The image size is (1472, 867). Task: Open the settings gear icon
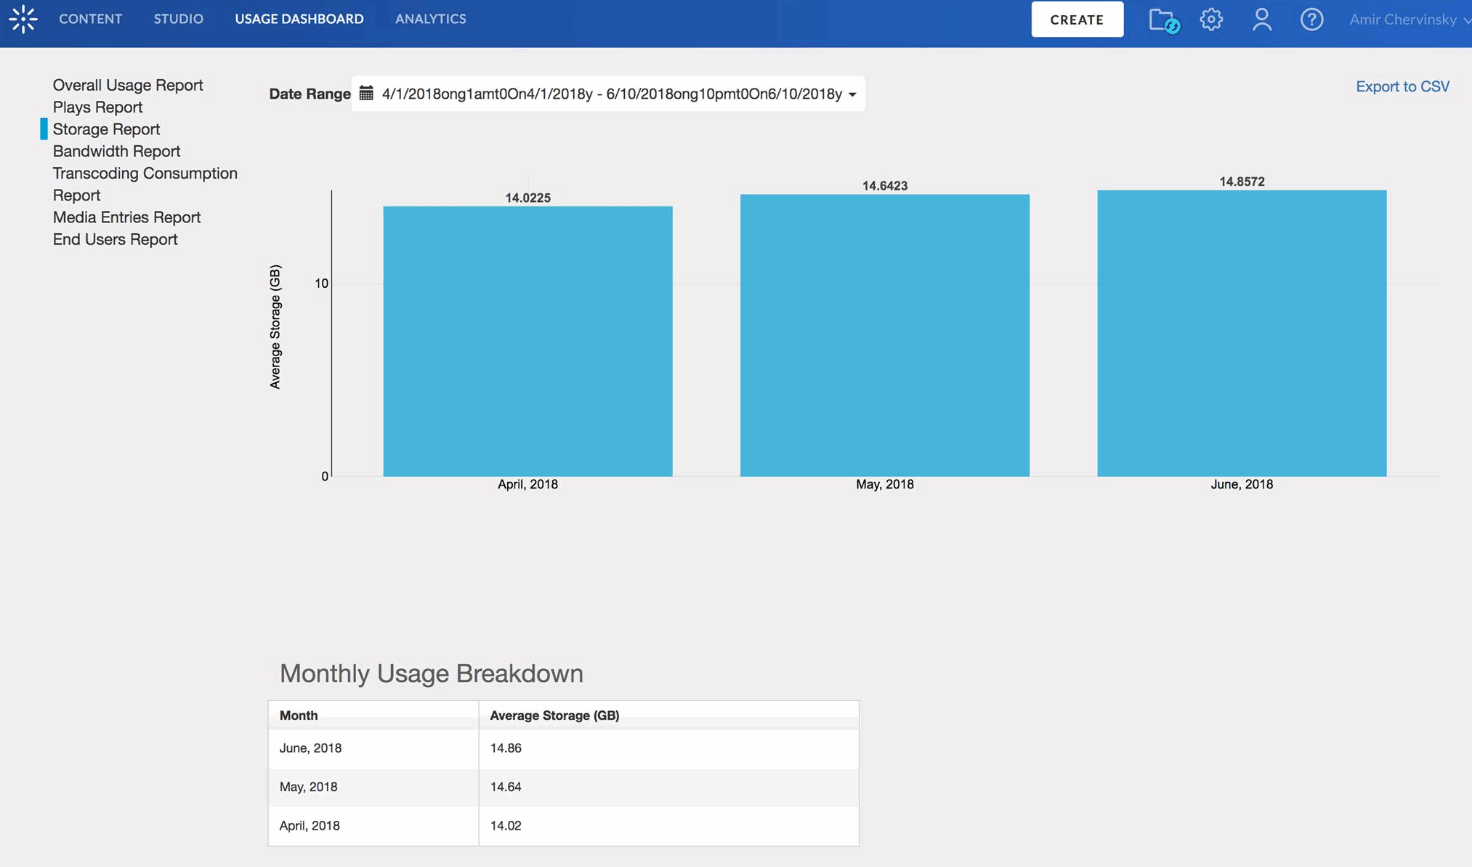tap(1211, 19)
